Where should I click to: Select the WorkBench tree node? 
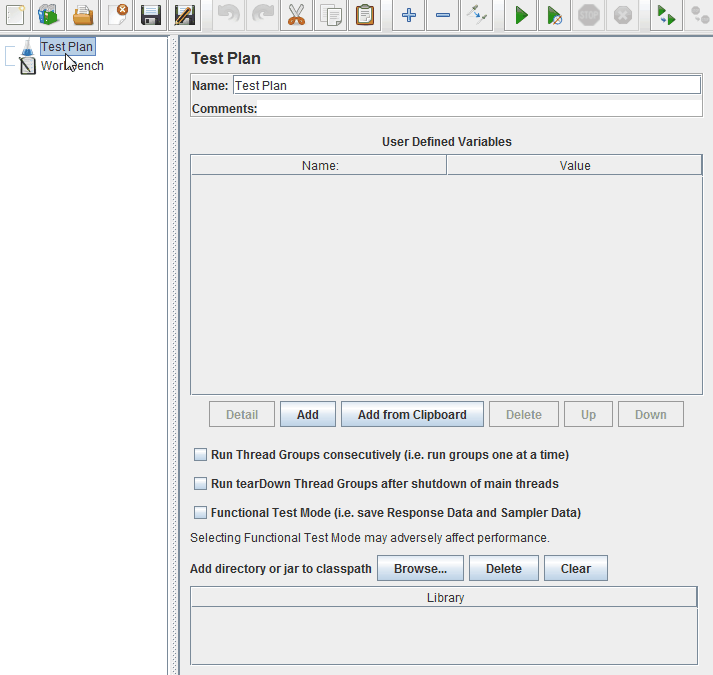click(x=72, y=66)
